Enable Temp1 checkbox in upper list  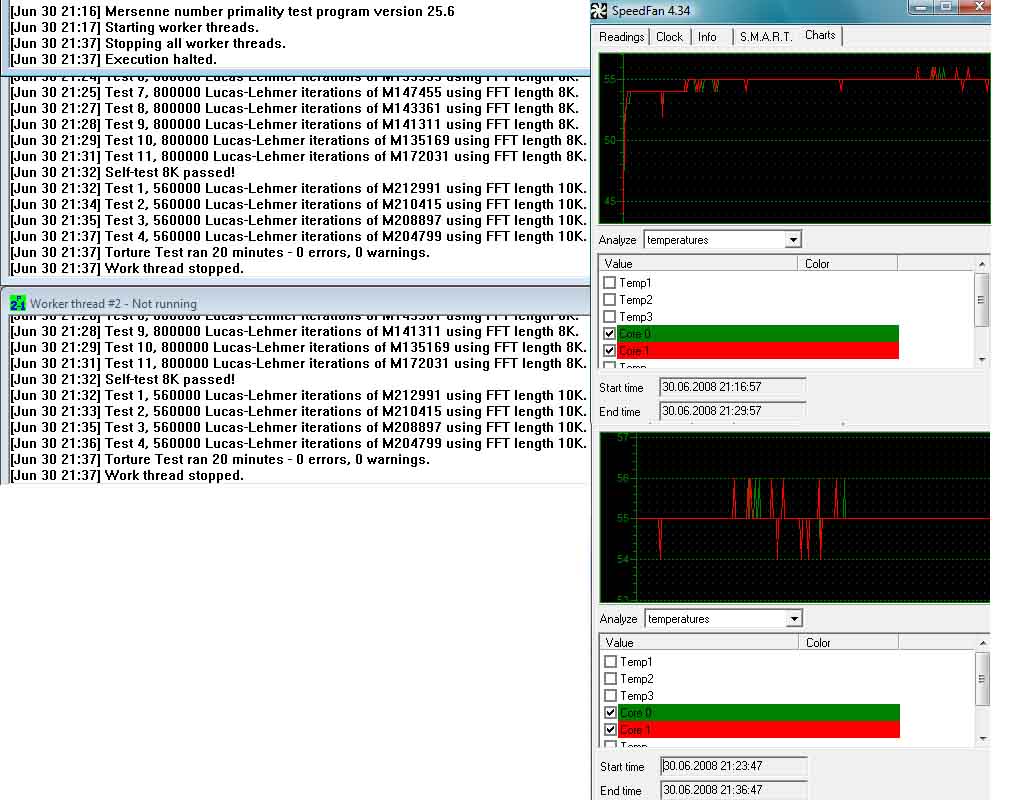[609, 283]
